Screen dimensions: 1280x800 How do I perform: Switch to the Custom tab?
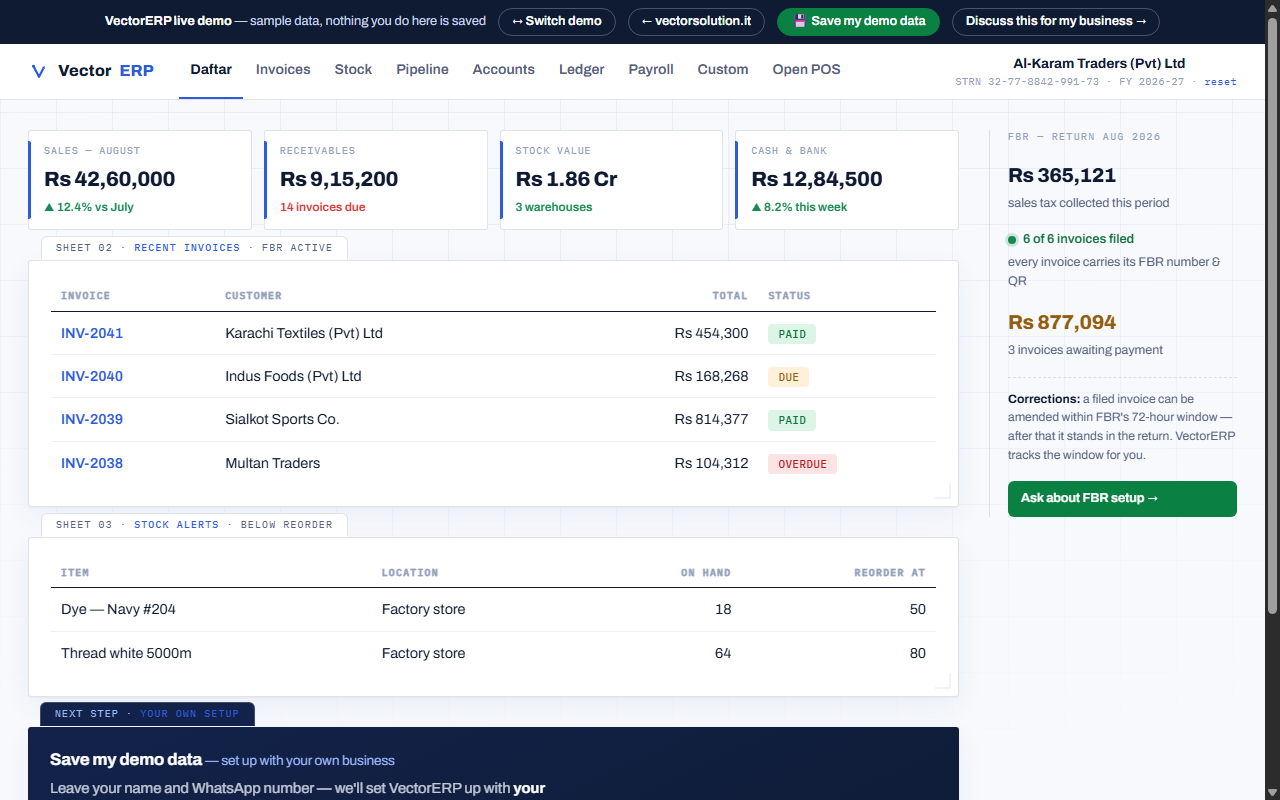coord(723,70)
